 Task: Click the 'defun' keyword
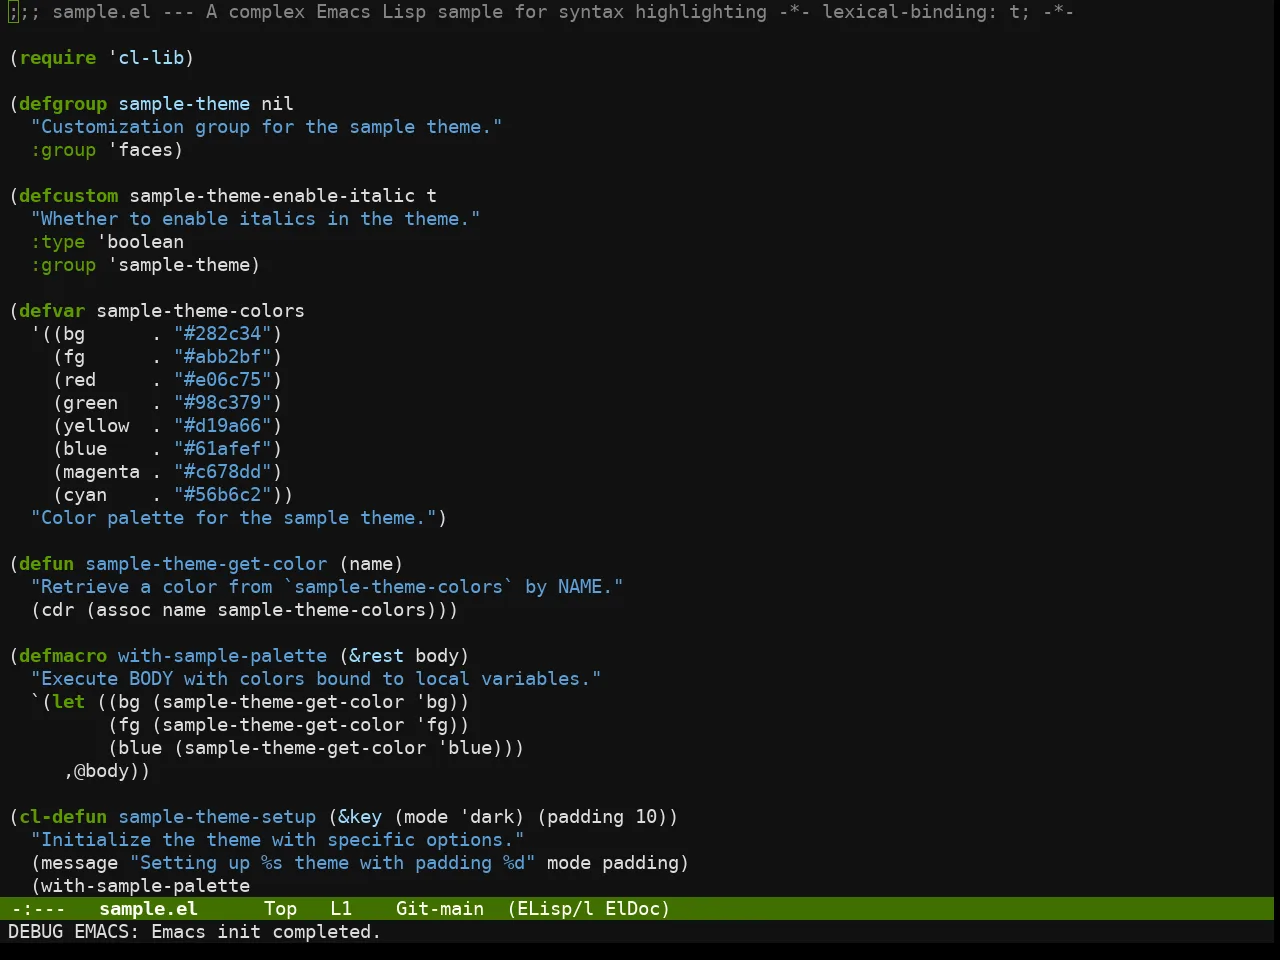[x=47, y=564]
